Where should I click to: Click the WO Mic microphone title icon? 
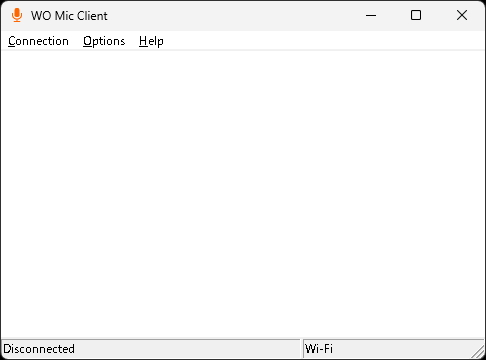17,15
